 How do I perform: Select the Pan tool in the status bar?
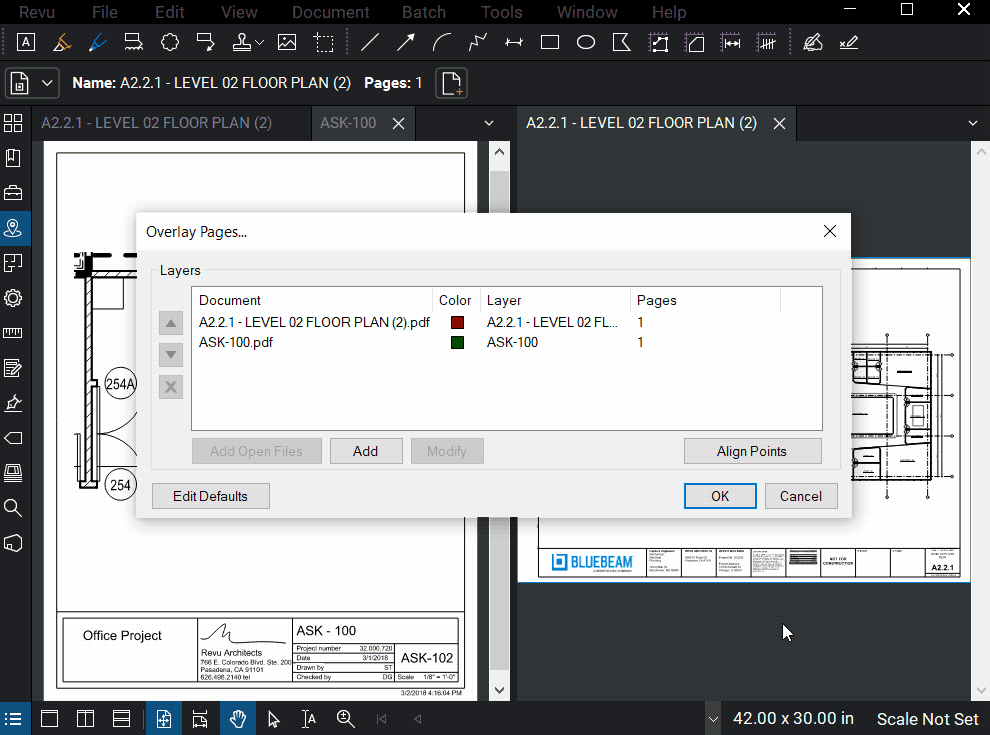[x=237, y=718]
